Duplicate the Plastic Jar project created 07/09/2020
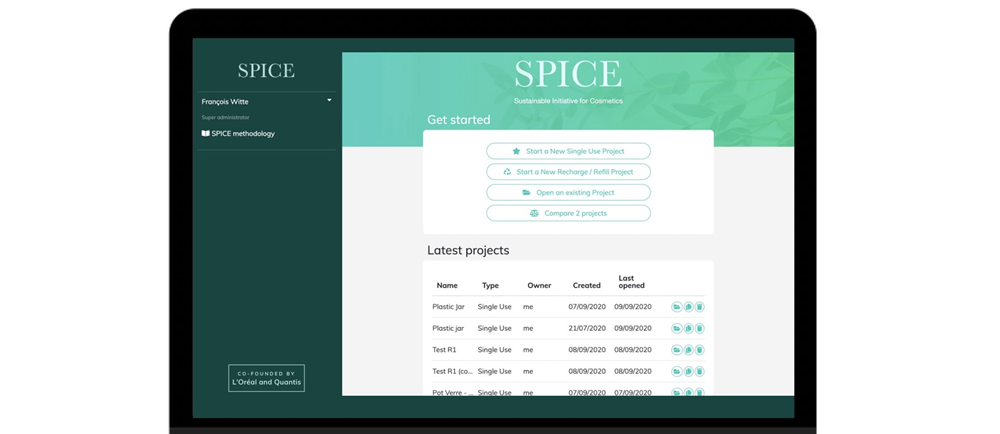 tap(688, 307)
